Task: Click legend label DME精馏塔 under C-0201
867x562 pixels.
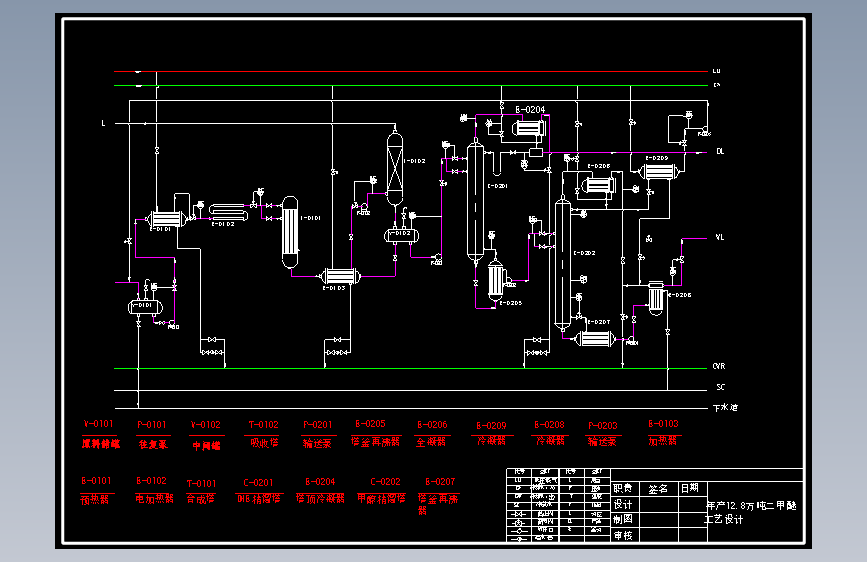Action: click(x=259, y=499)
